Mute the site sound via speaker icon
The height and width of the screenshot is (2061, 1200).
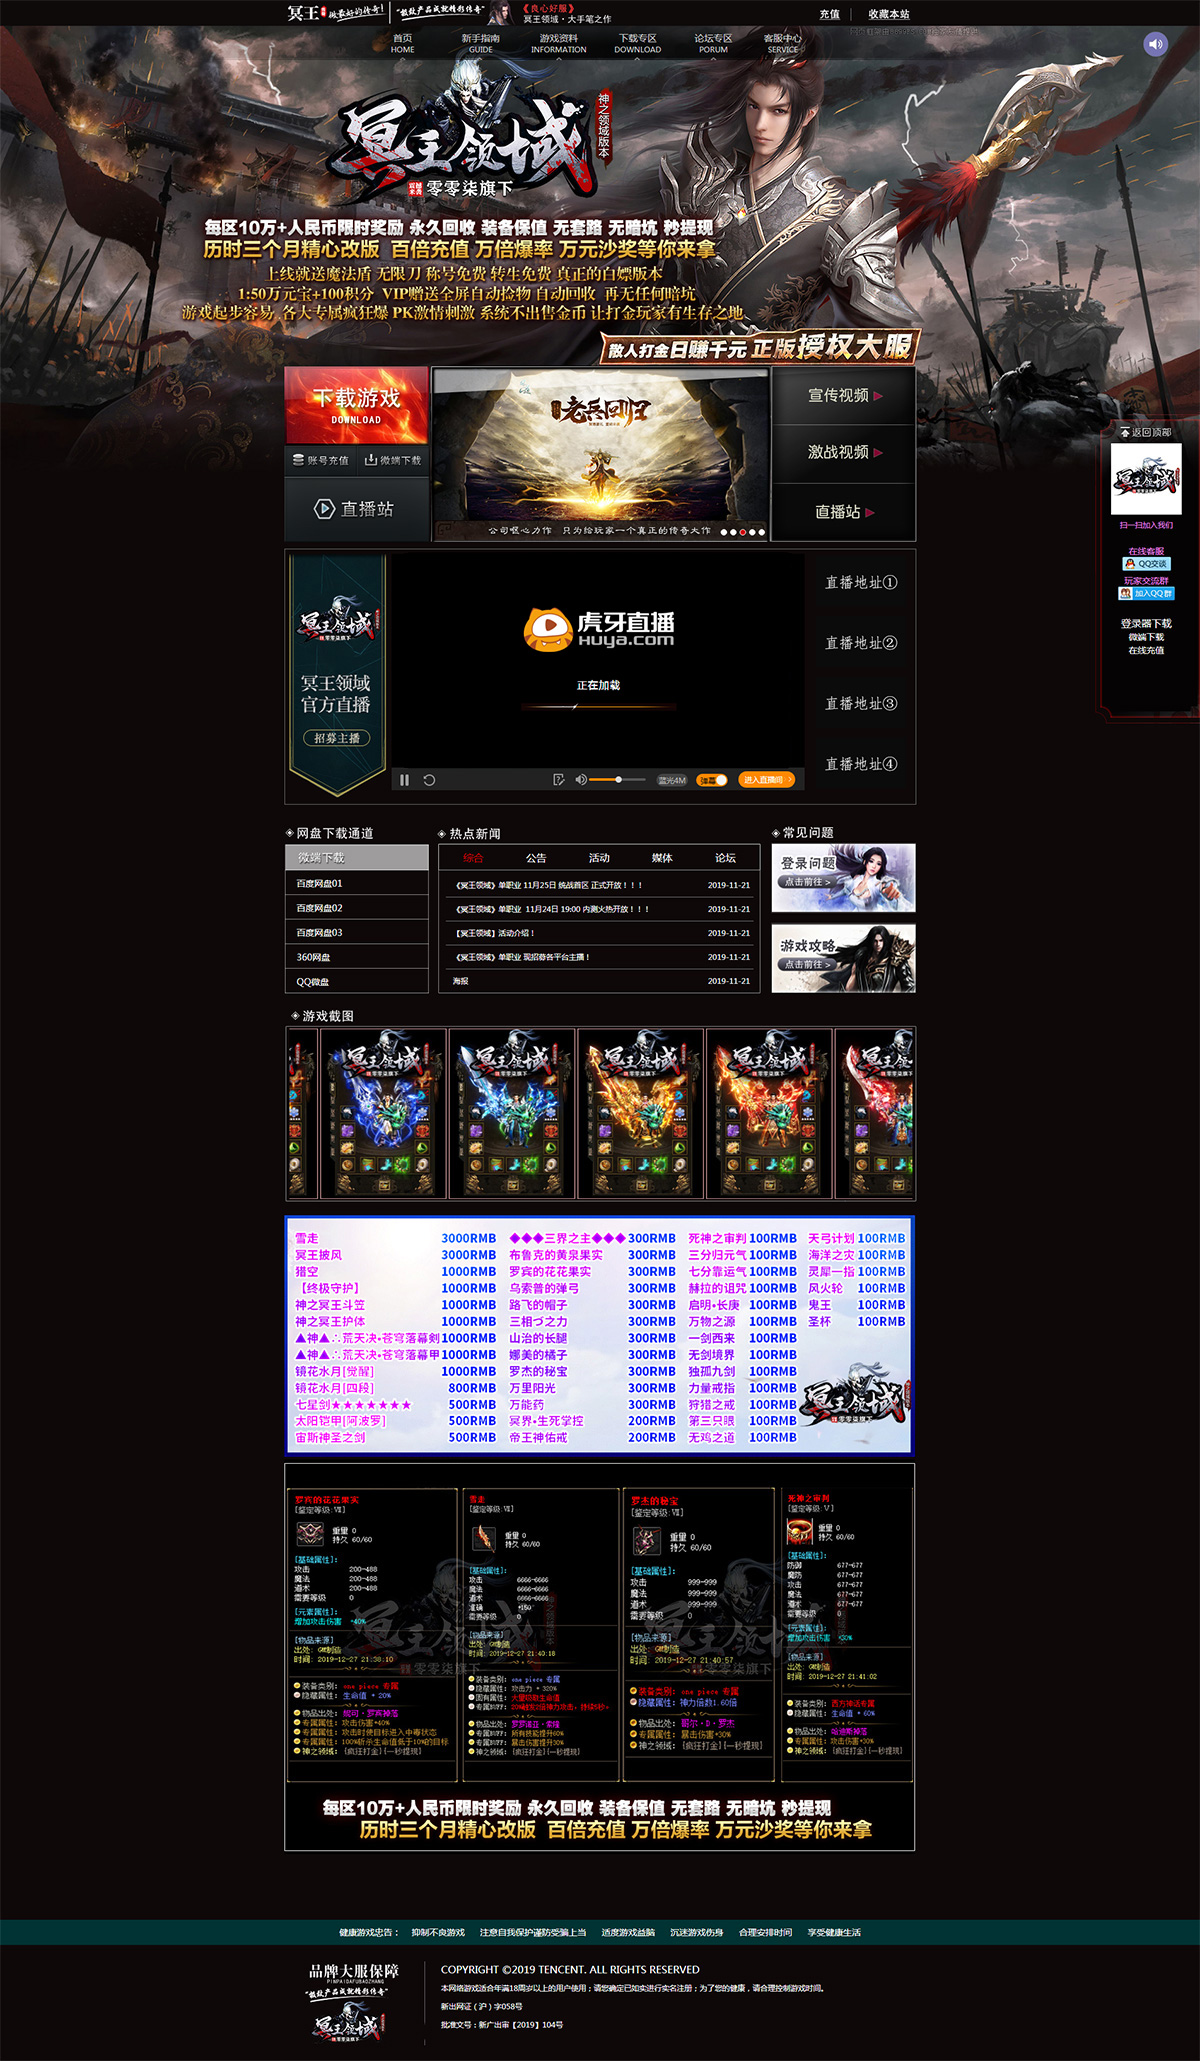pos(1155,44)
